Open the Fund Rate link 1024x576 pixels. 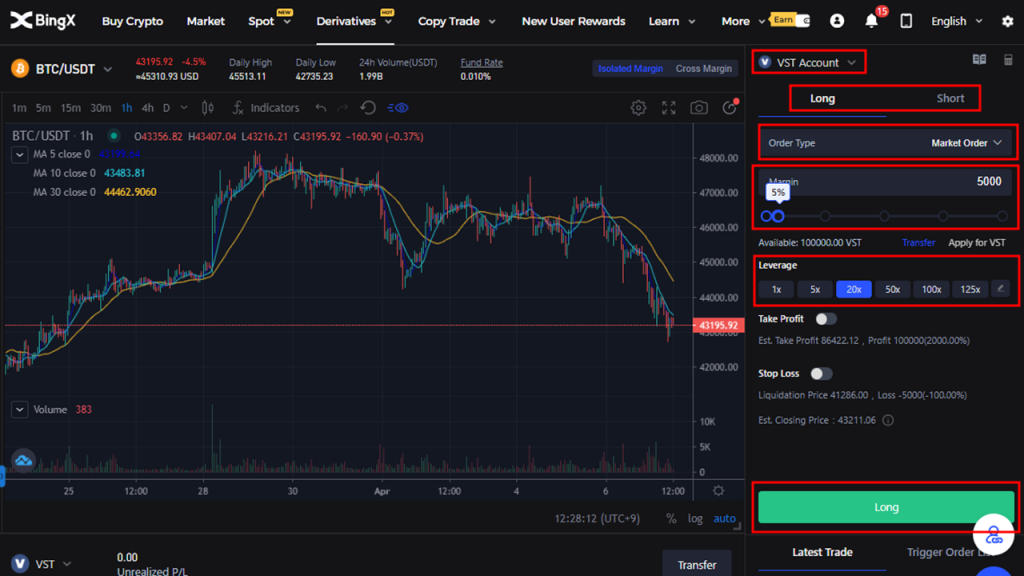click(481, 63)
